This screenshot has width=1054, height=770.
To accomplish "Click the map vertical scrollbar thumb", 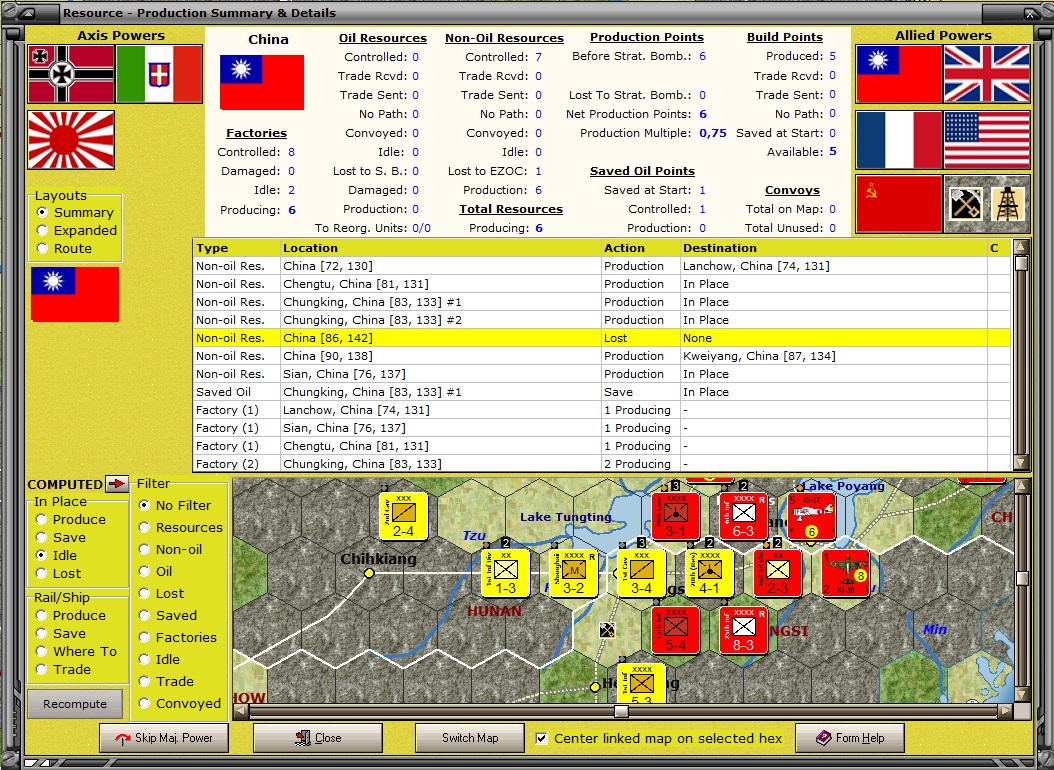I will tap(1022, 579).
